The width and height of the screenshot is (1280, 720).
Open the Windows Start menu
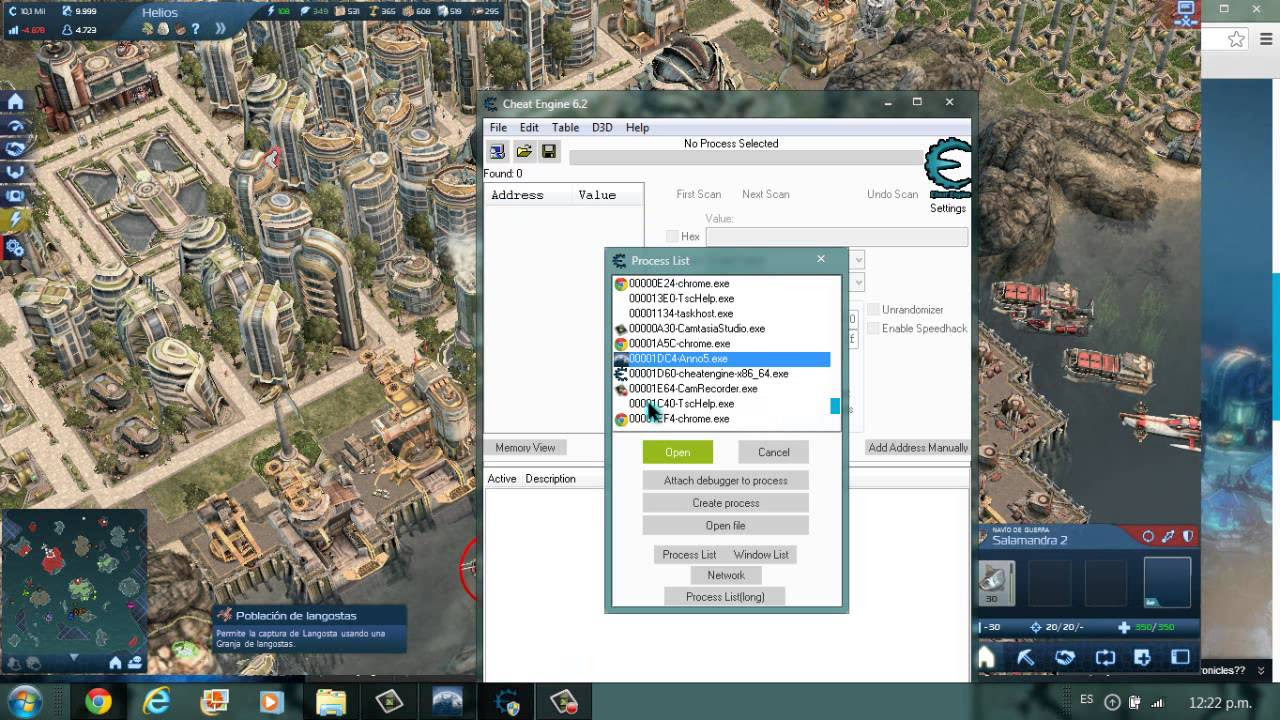23,701
